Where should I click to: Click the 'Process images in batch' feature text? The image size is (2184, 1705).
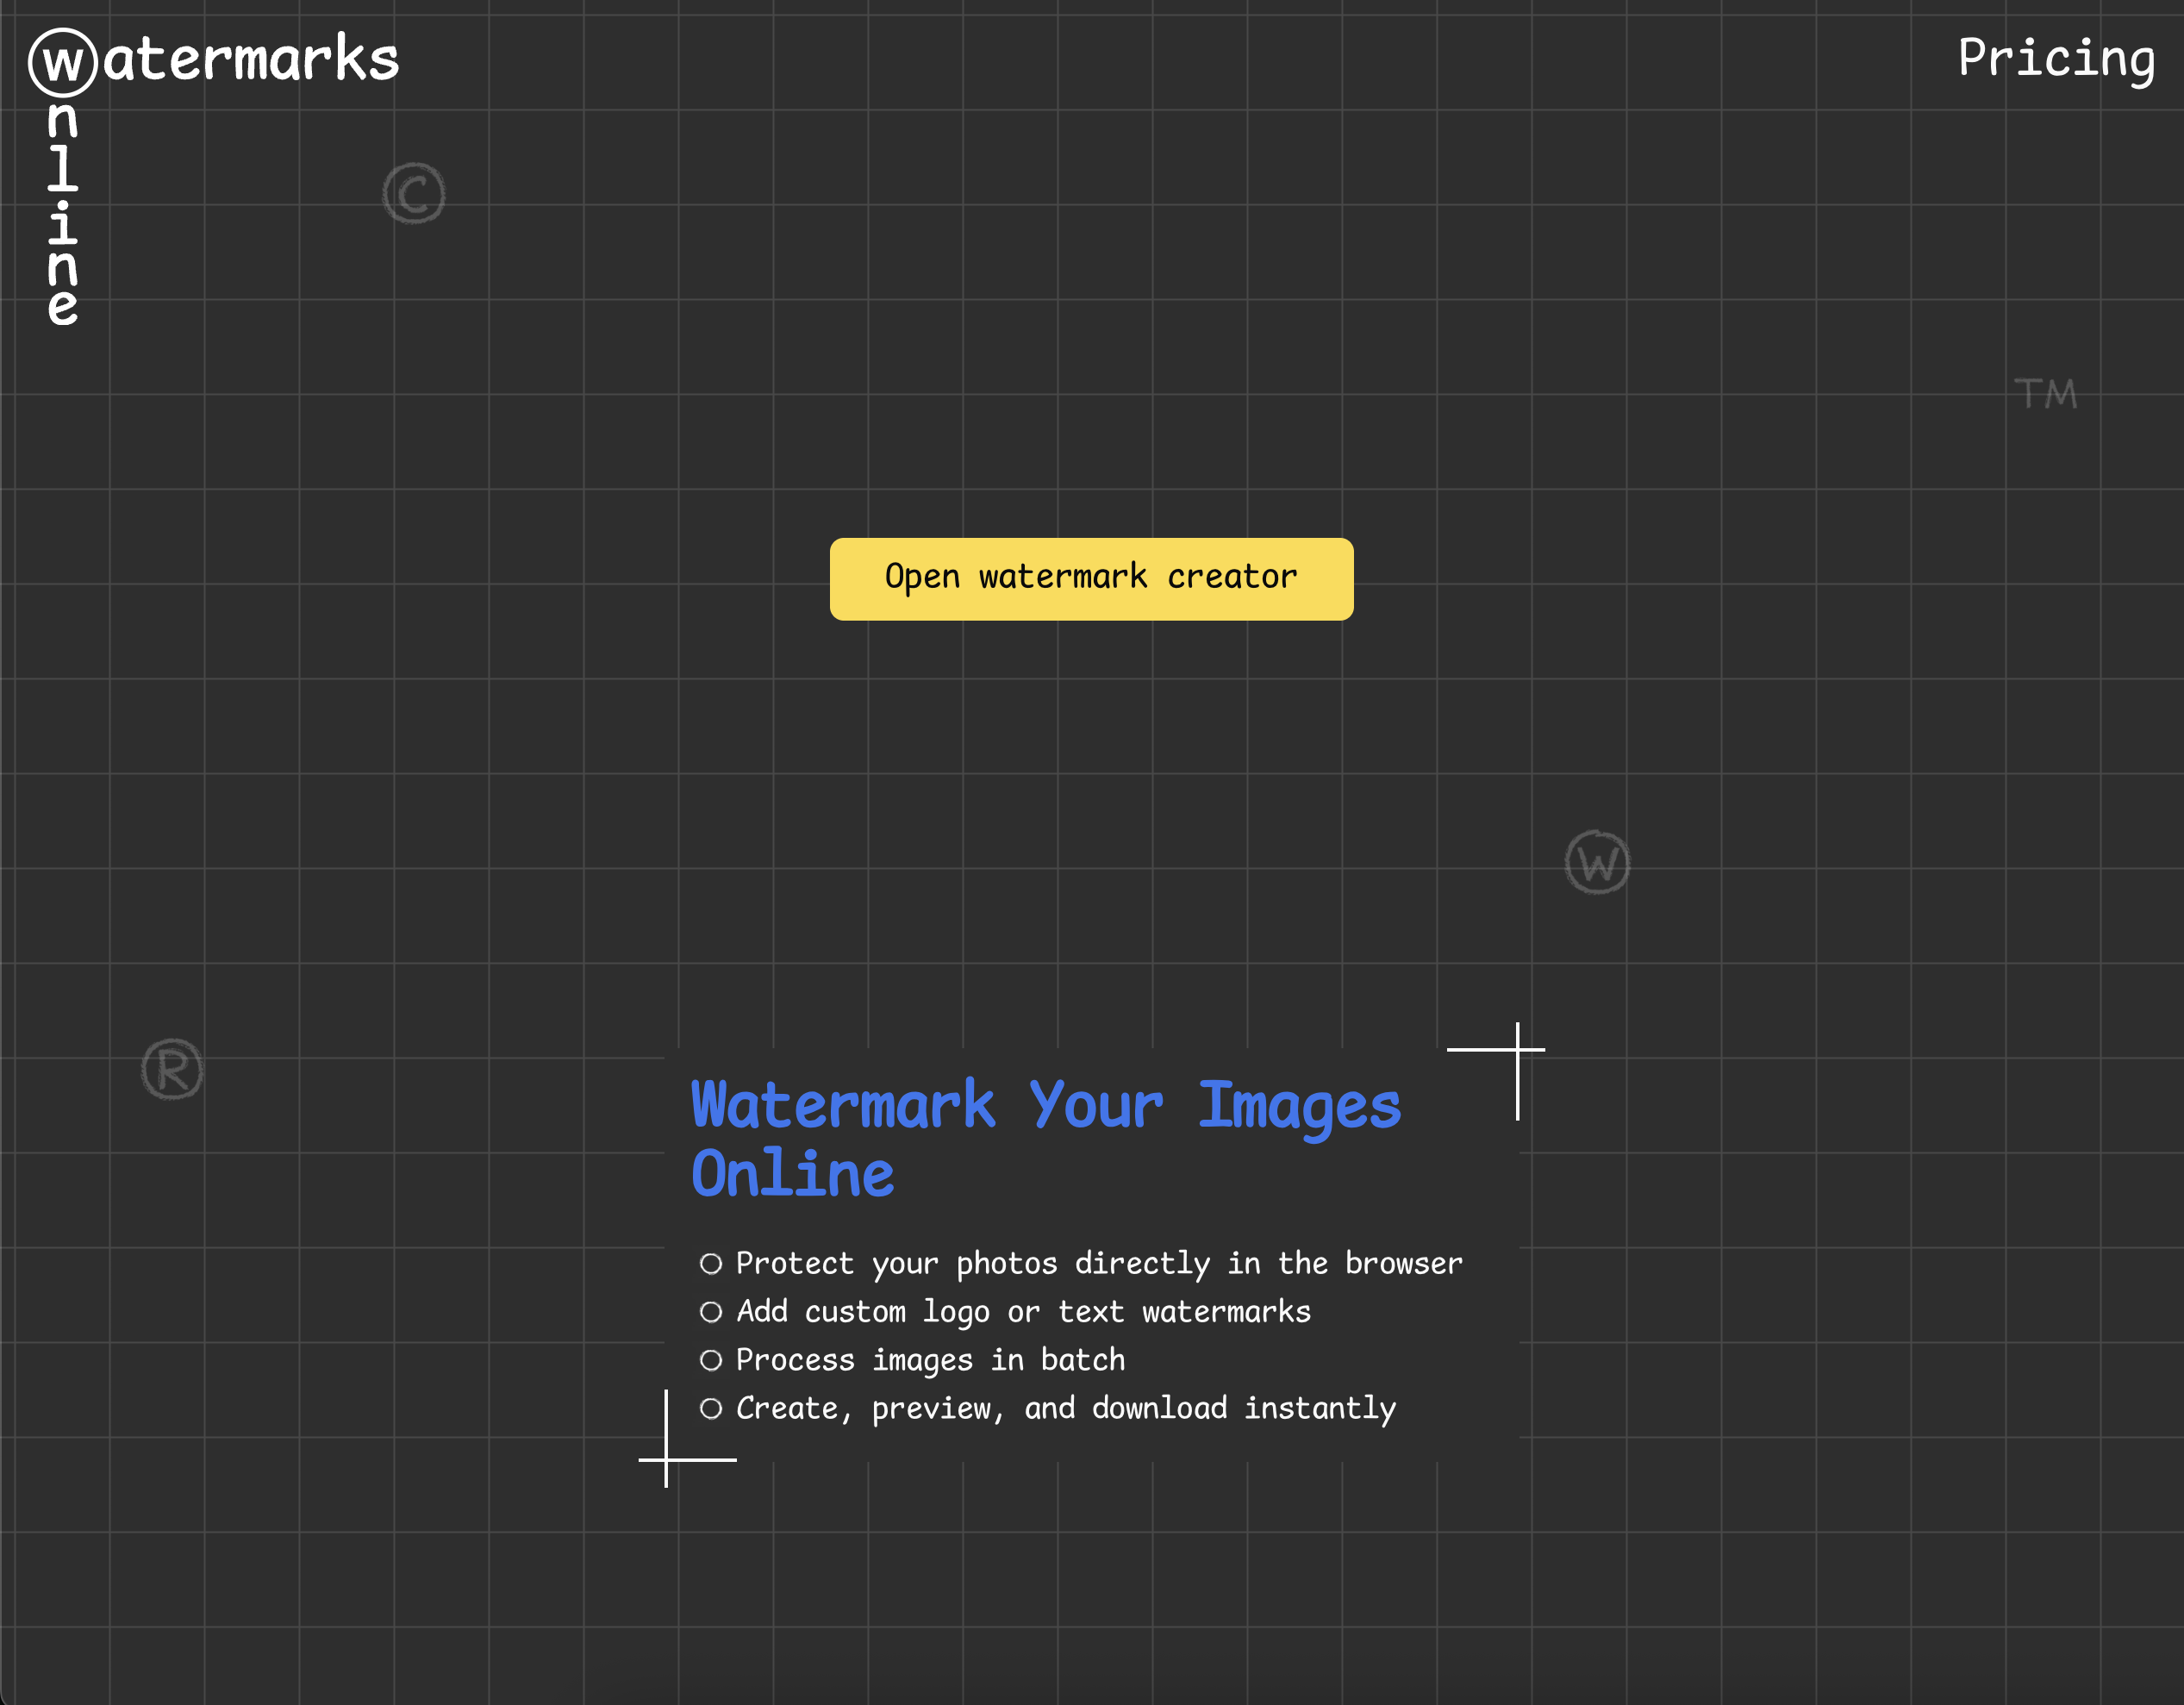pyautogui.click(x=929, y=1360)
